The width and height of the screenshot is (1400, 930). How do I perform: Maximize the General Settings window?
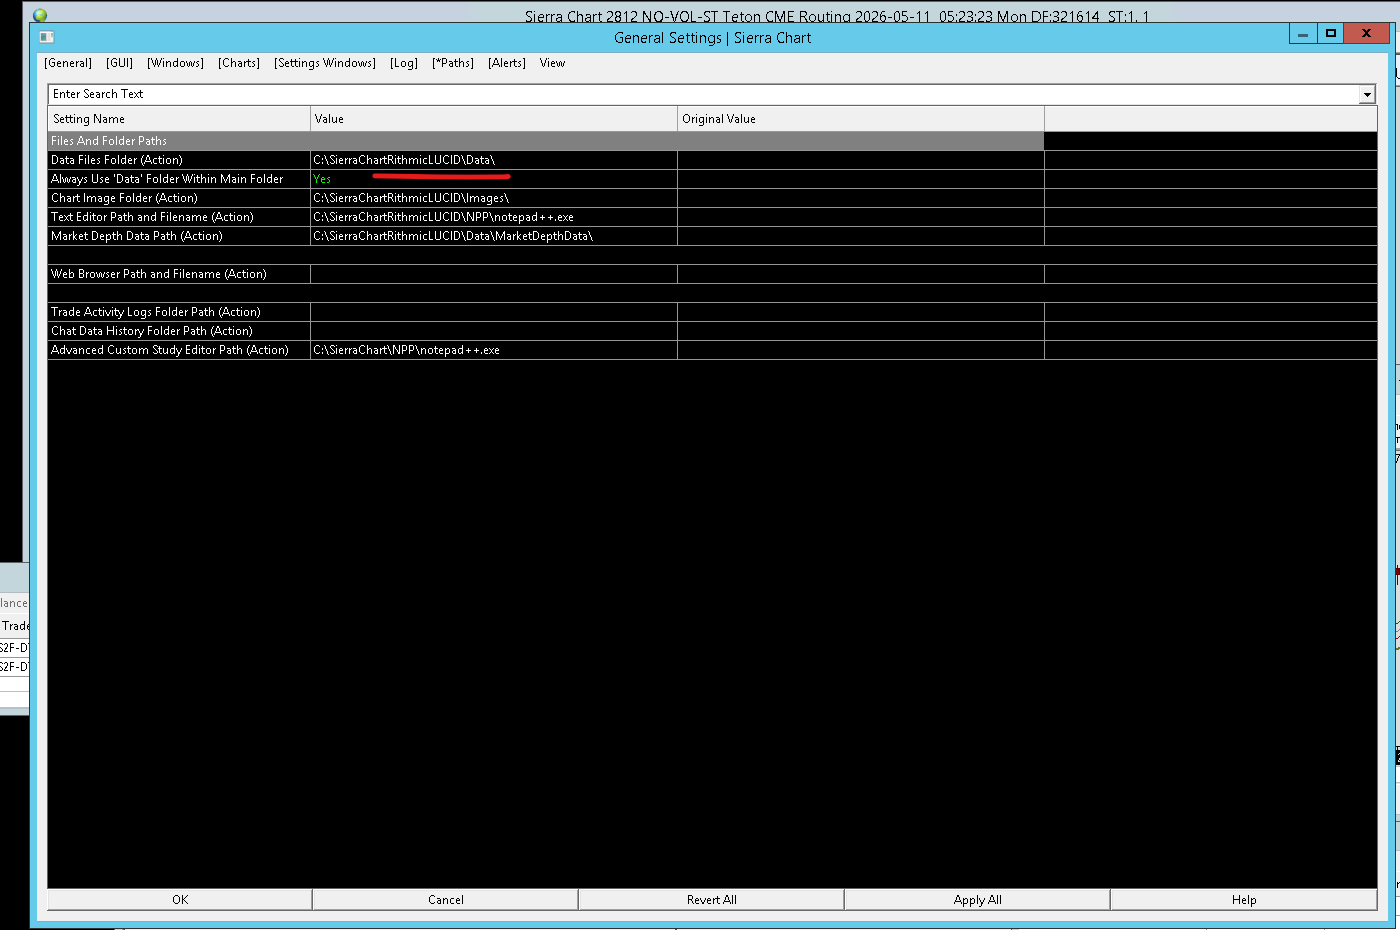coord(1331,33)
